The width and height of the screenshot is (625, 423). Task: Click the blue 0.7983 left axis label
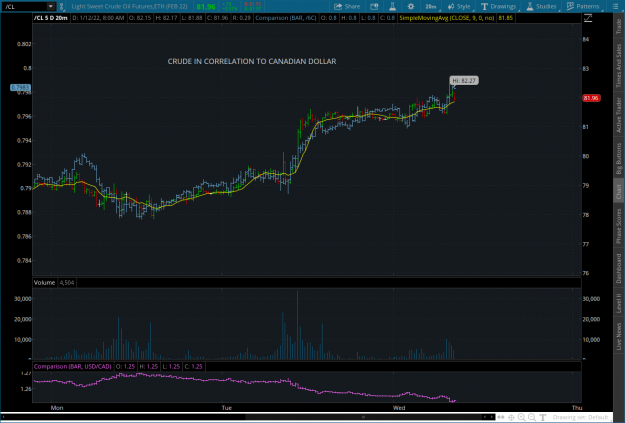pyautogui.click(x=20, y=87)
